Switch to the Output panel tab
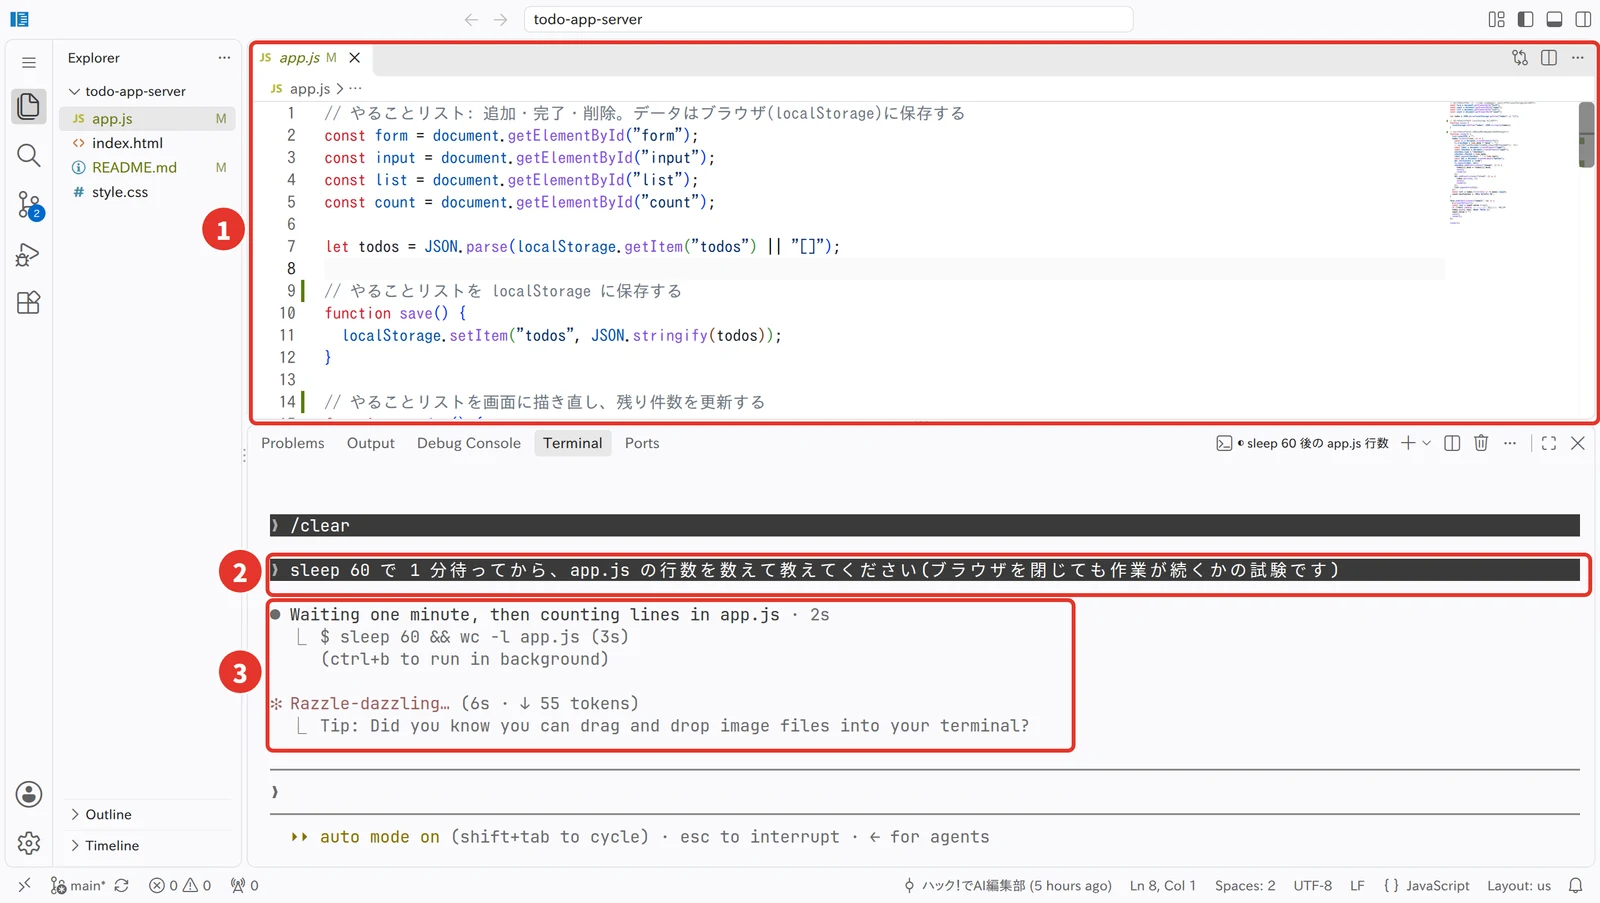The image size is (1600, 903). [371, 443]
